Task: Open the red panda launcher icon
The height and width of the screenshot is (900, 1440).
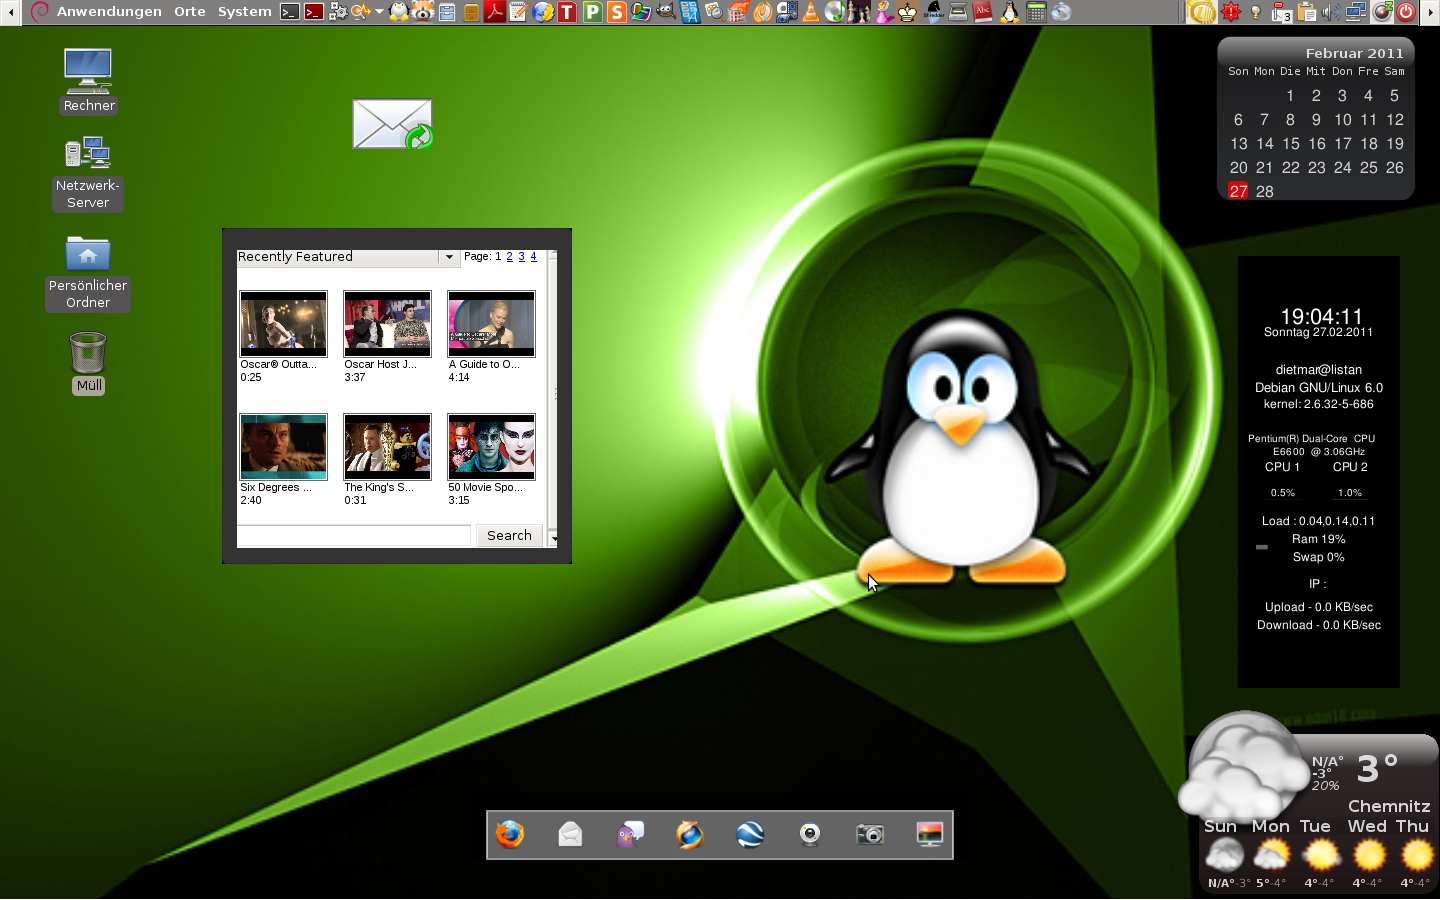Action: [422, 12]
